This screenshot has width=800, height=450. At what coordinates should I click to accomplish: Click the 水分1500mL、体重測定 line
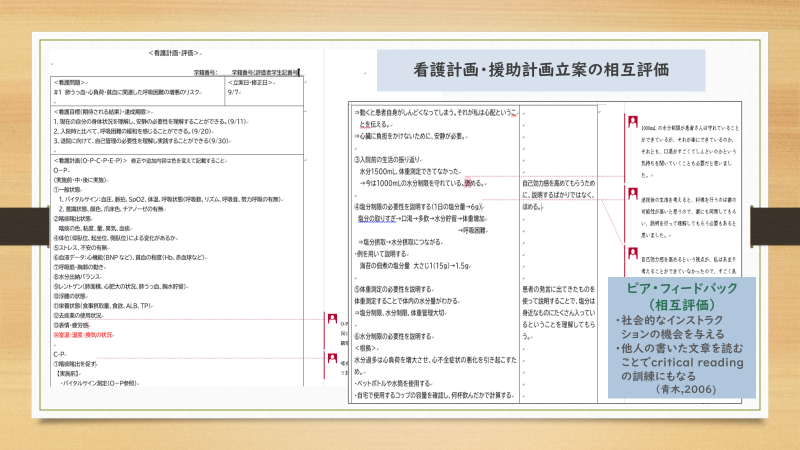click(410, 171)
